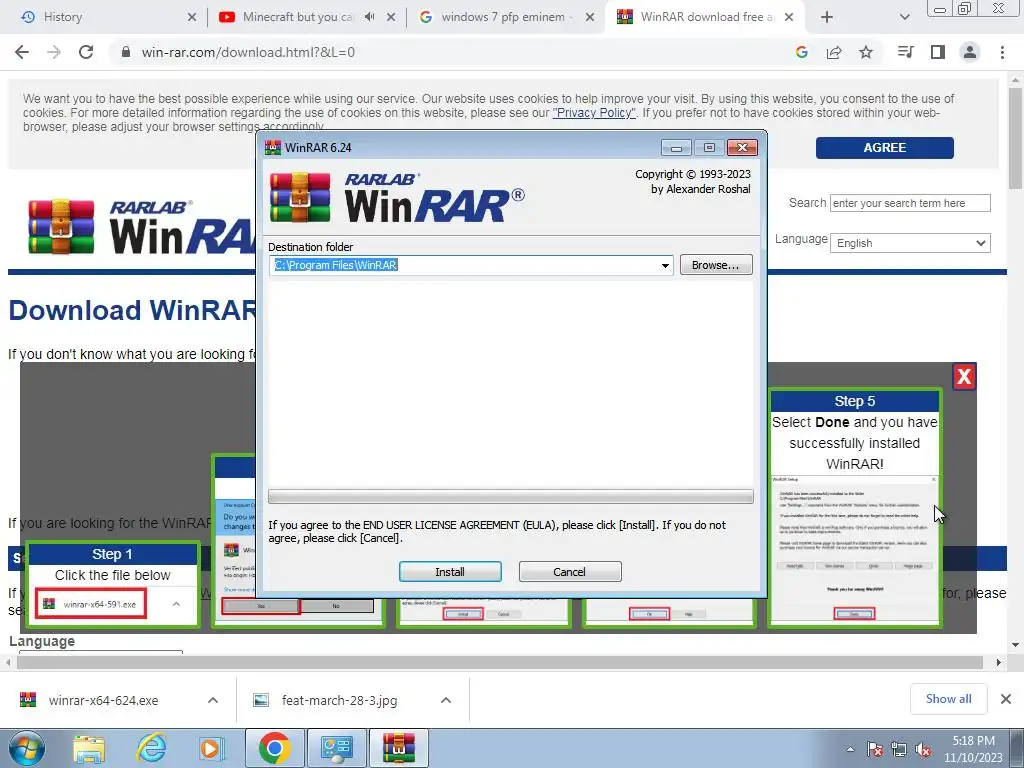
Task: Mute the Minecraft tab via speaker icon
Action: (370, 17)
